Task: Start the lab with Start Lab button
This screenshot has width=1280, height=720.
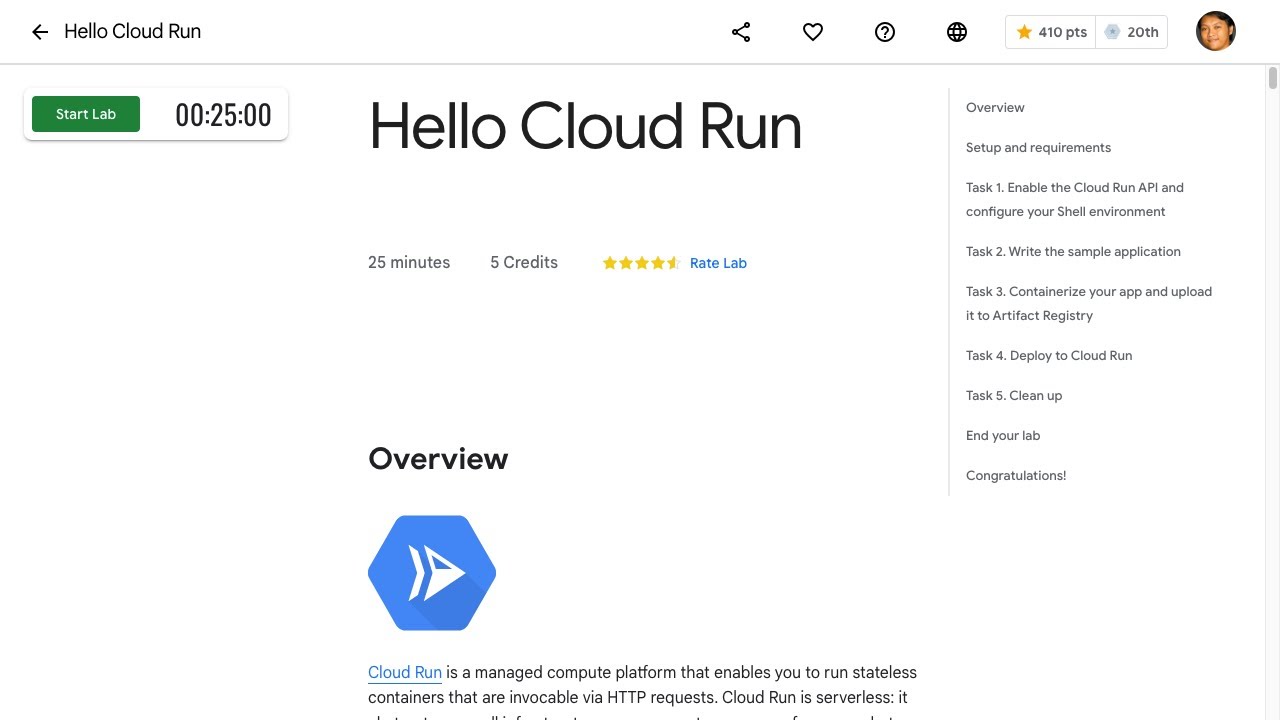Action: click(86, 114)
